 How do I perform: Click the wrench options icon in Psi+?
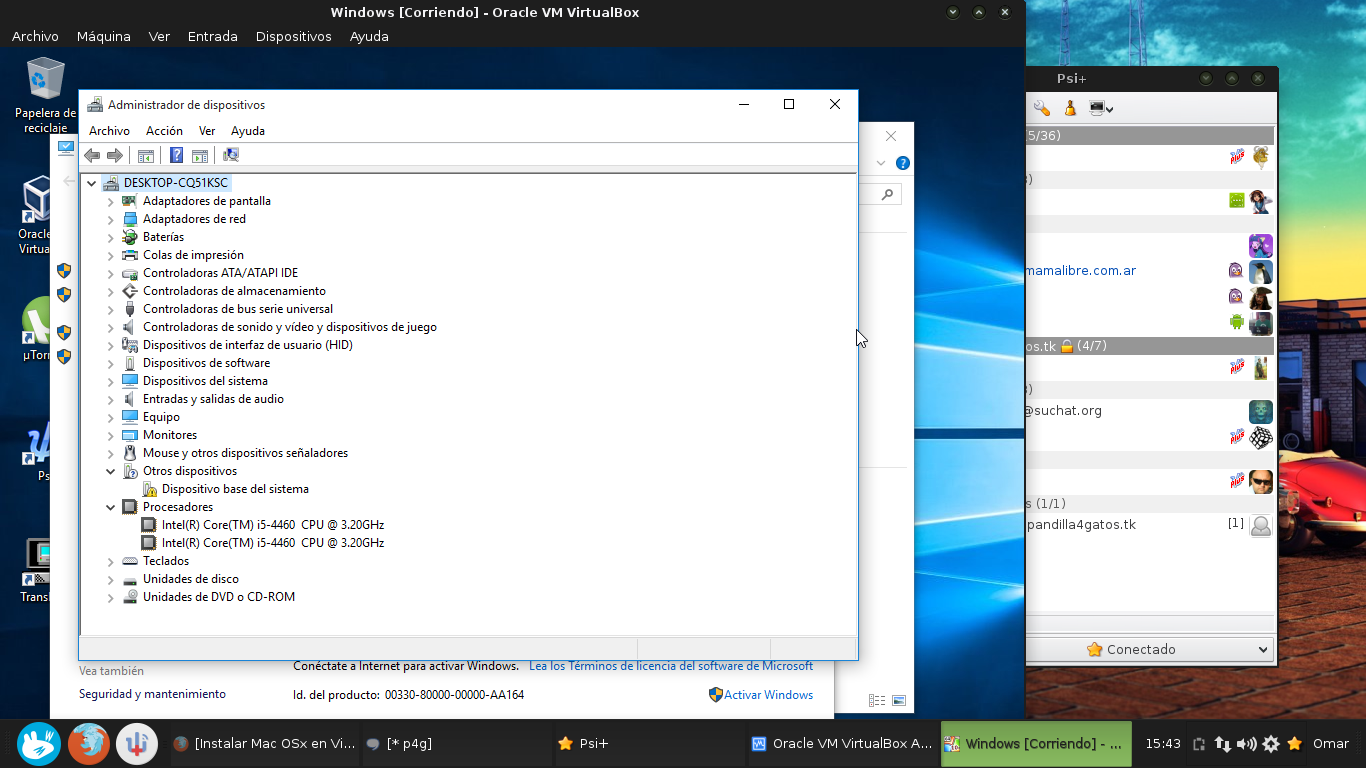[1042, 108]
